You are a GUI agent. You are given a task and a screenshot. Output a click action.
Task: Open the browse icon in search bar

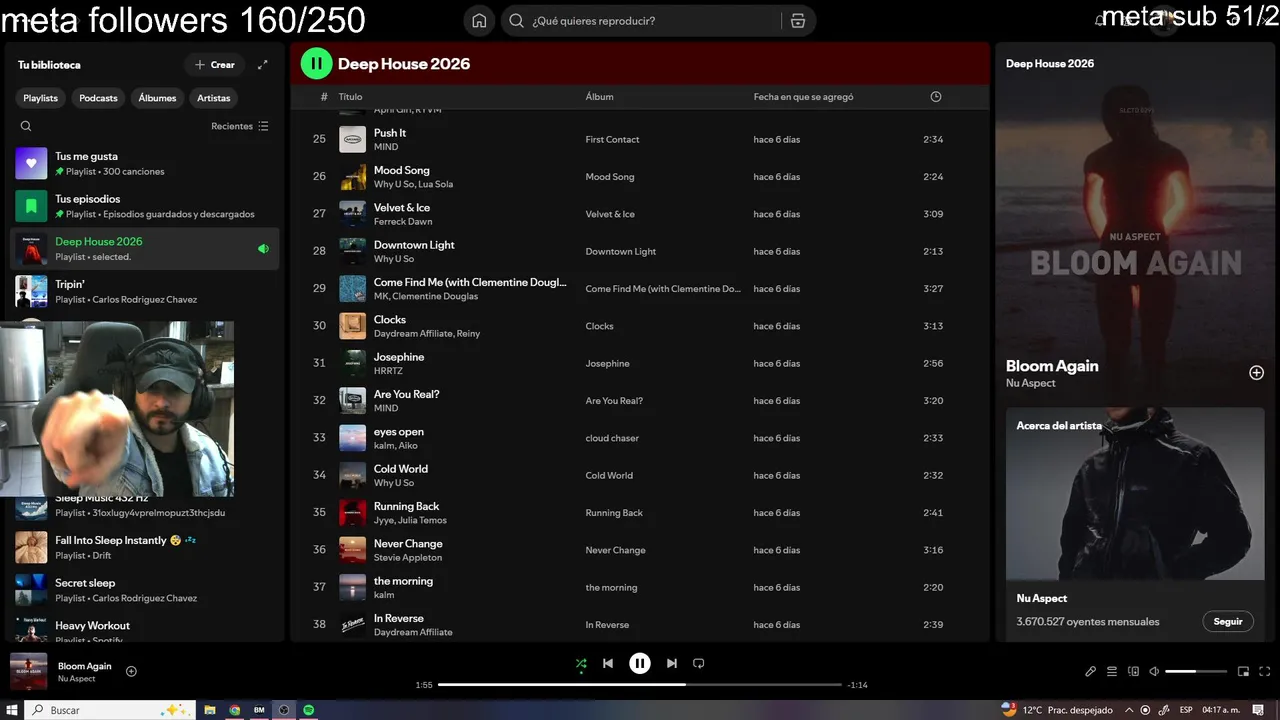pyautogui.click(x=797, y=21)
